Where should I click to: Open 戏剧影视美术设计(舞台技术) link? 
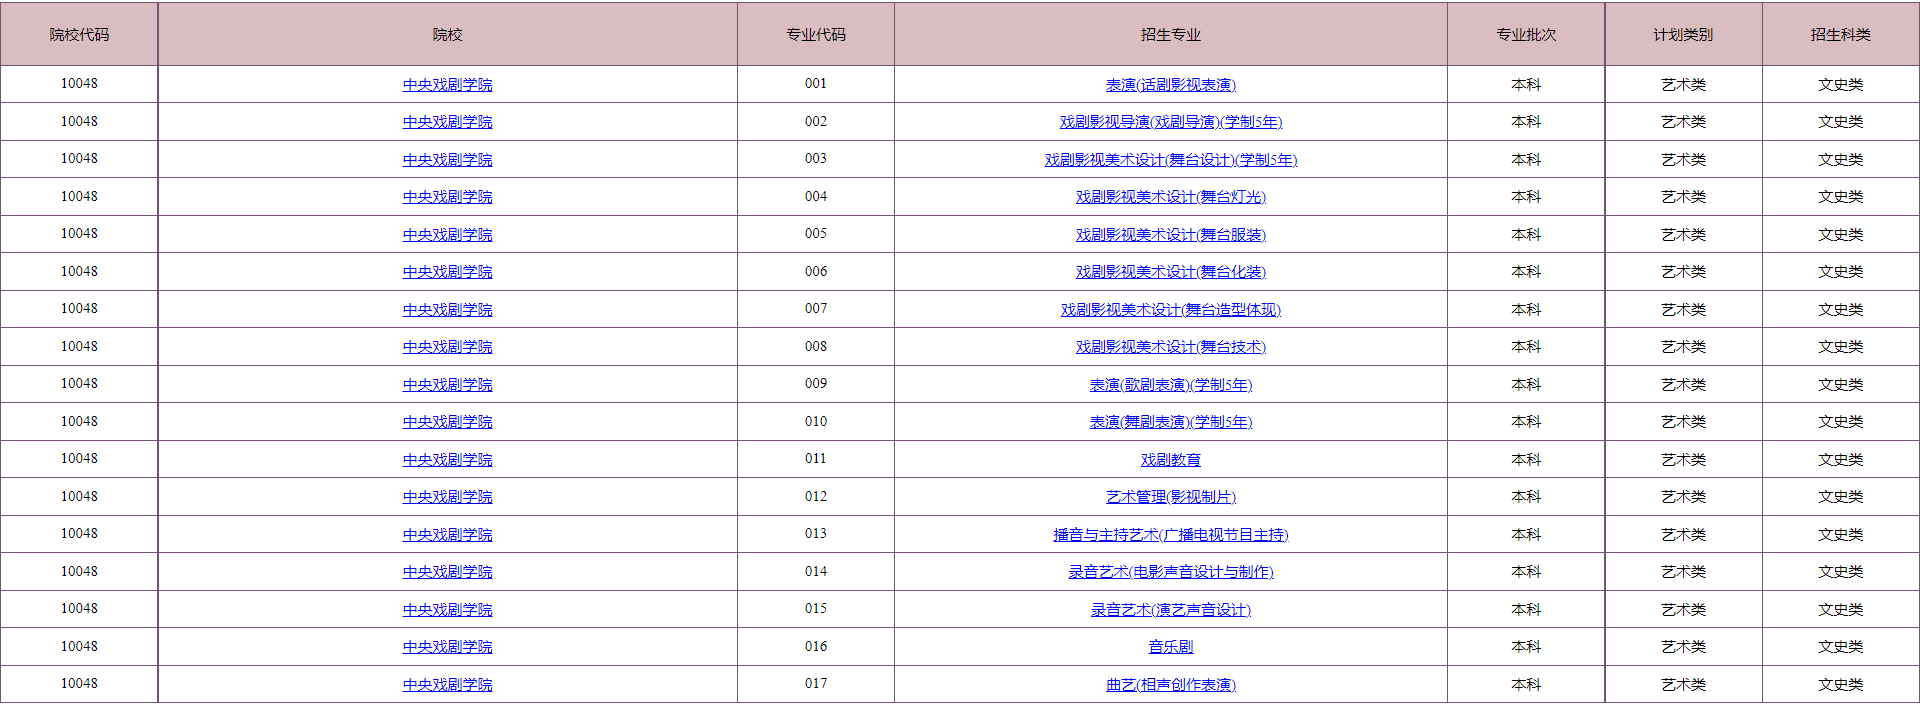tap(1170, 347)
